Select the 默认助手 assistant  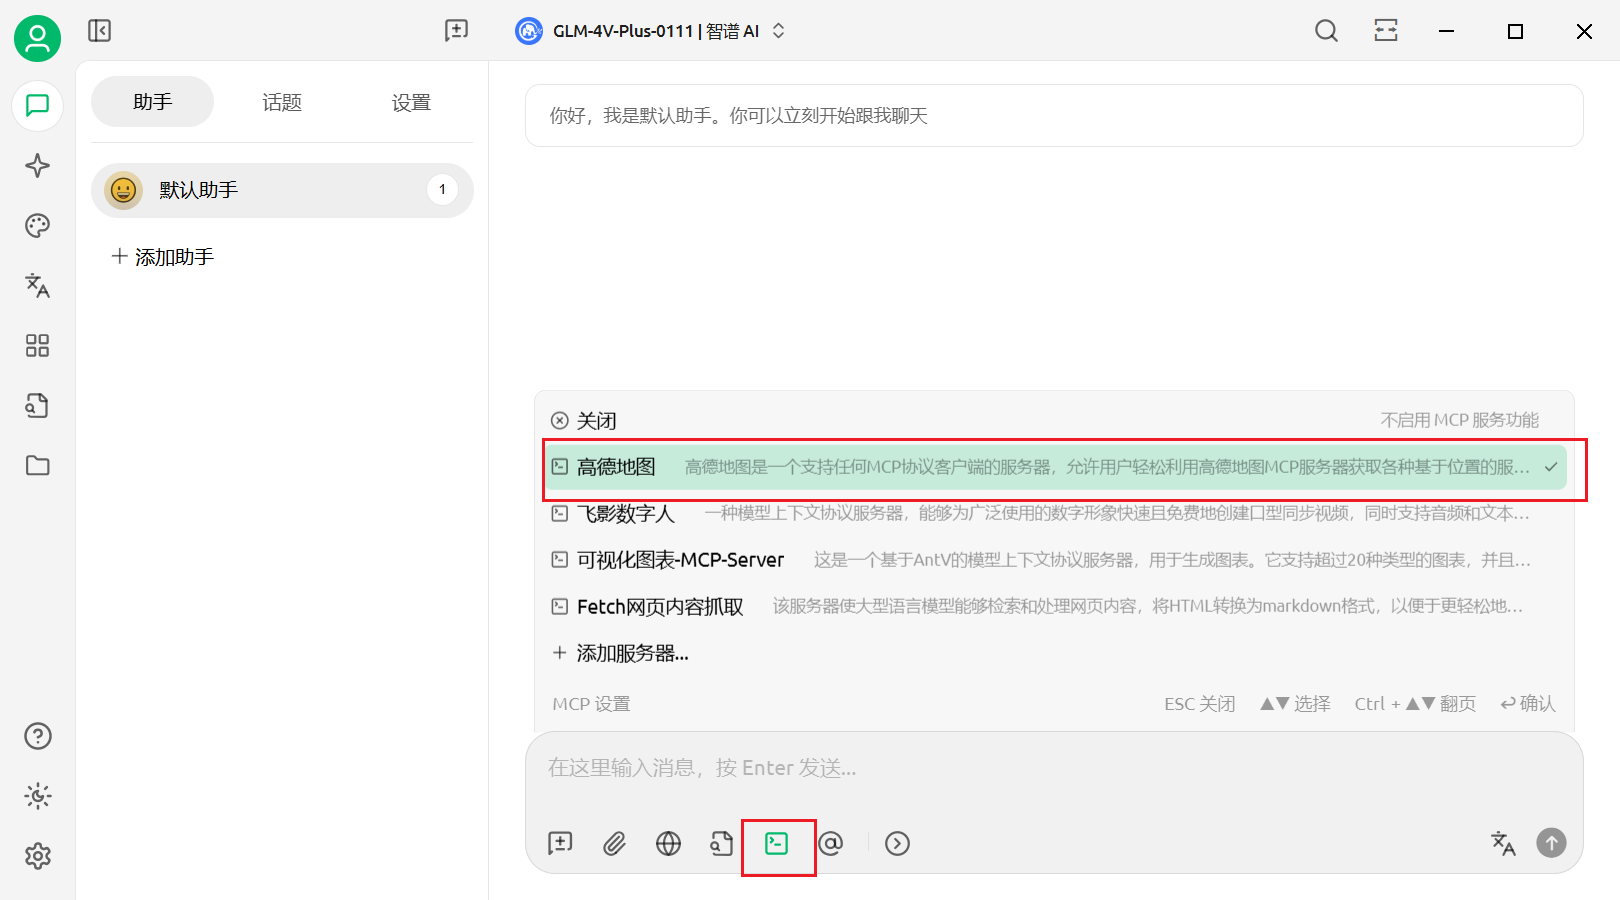pos(282,190)
